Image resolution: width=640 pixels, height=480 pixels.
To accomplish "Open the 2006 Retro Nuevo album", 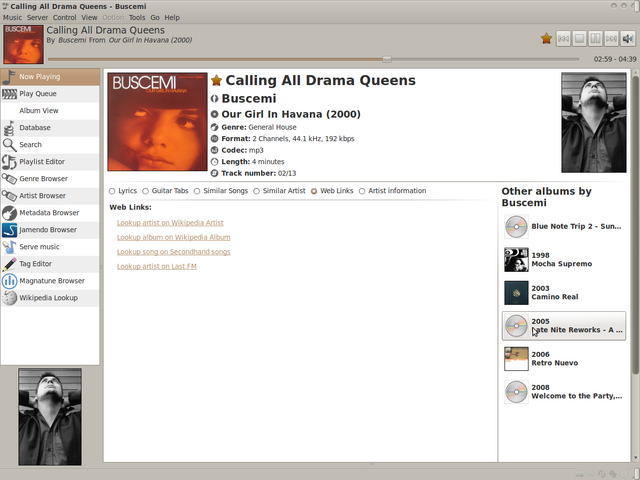I will coord(564,359).
